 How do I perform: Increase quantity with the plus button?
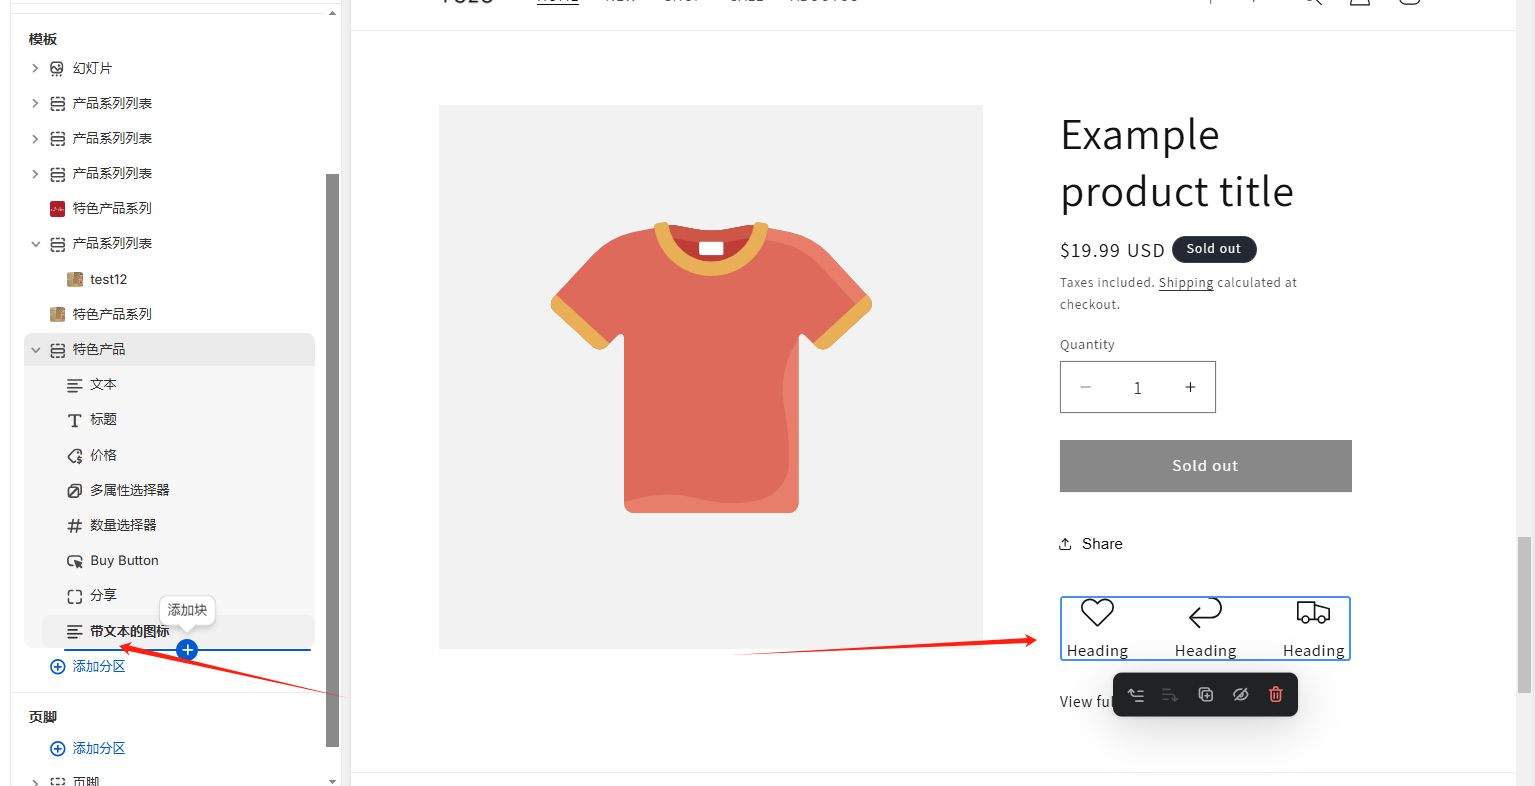(1190, 387)
